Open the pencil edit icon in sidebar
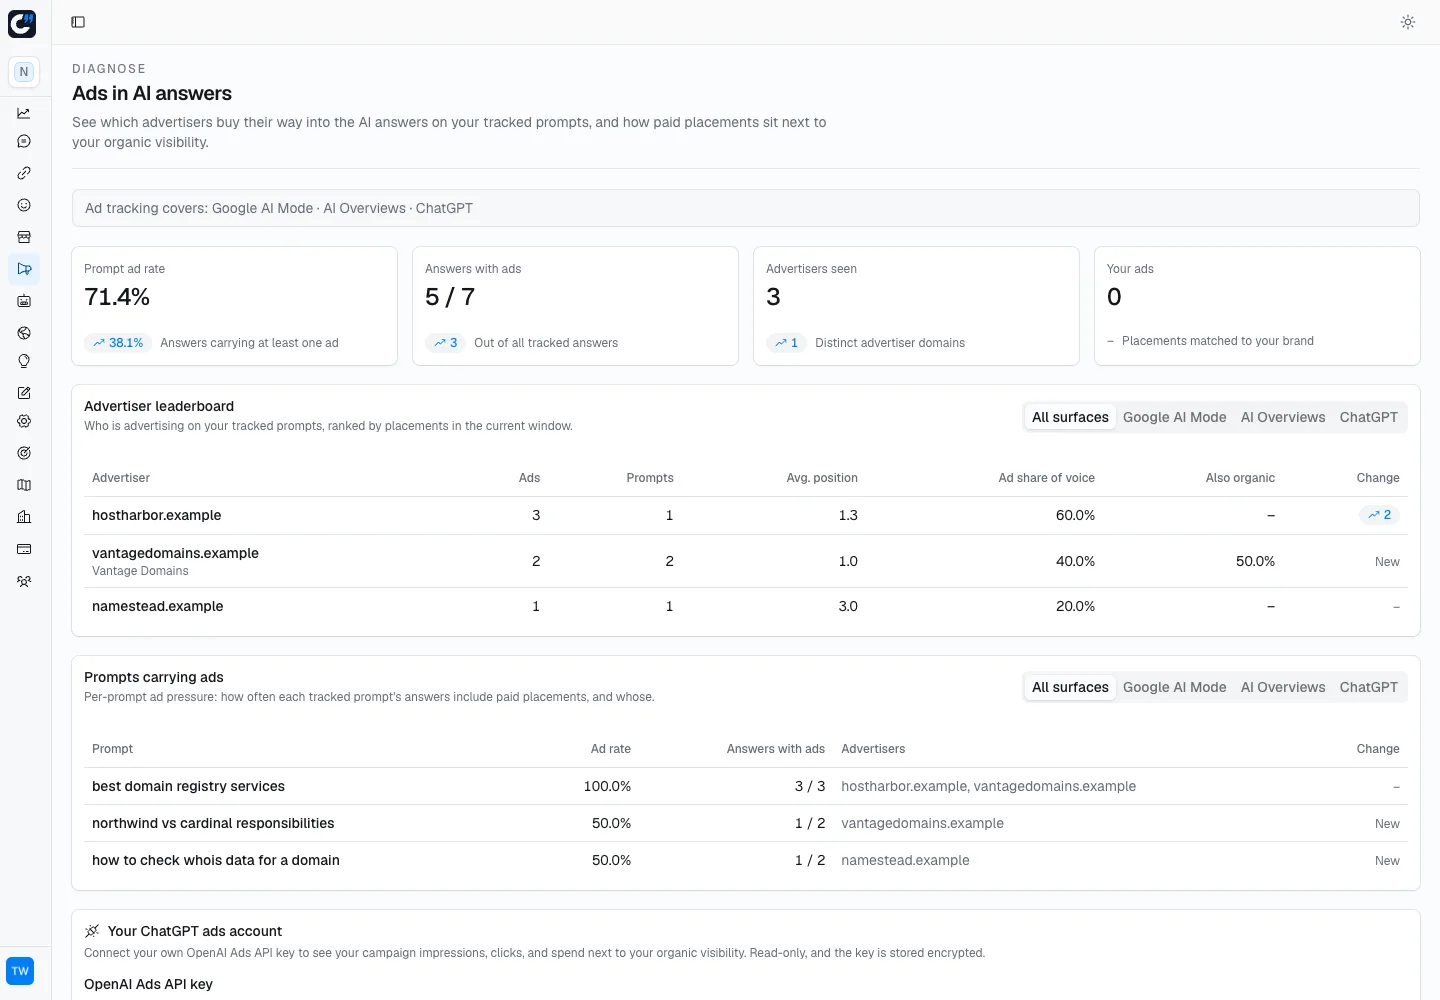Image resolution: width=1440 pixels, height=1000 pixels. (x=24, y=393)
